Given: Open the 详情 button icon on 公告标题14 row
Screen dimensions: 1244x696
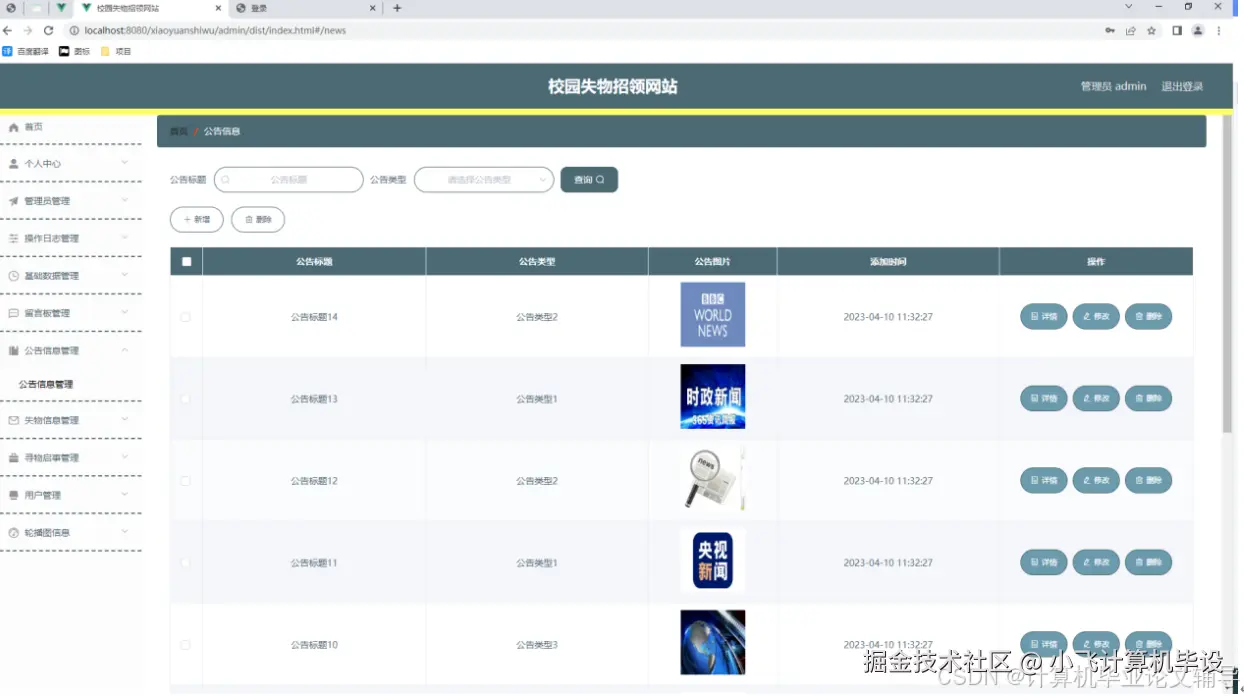Looking at the screenshot, I should click(1034, 316).
